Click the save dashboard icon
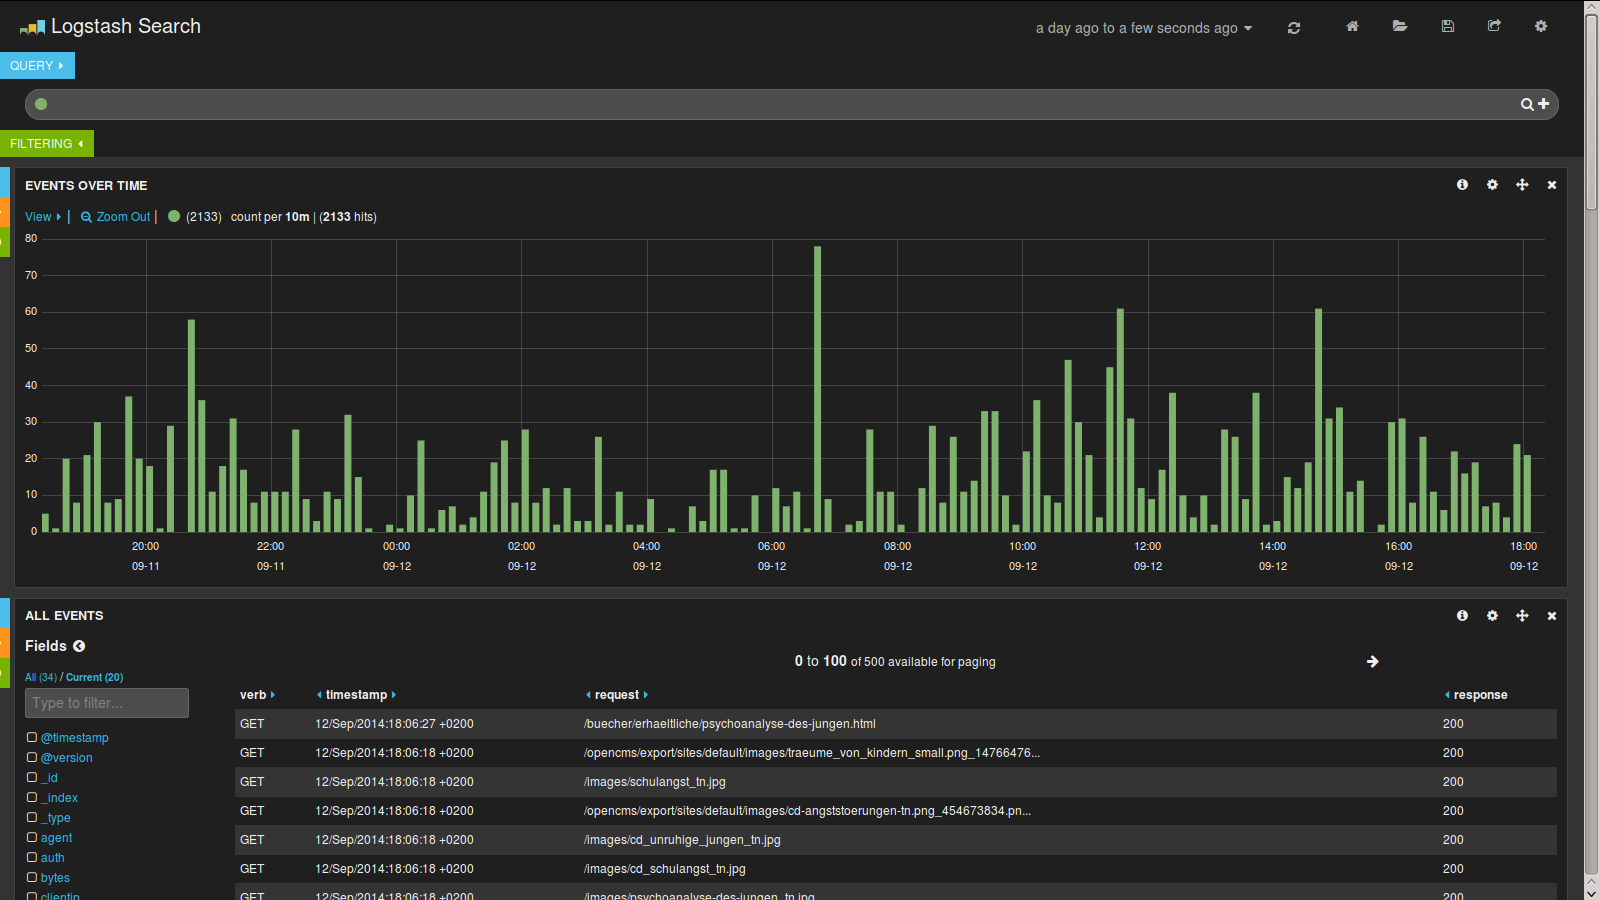This screenshot has height=900, width=1600. 1447,27
